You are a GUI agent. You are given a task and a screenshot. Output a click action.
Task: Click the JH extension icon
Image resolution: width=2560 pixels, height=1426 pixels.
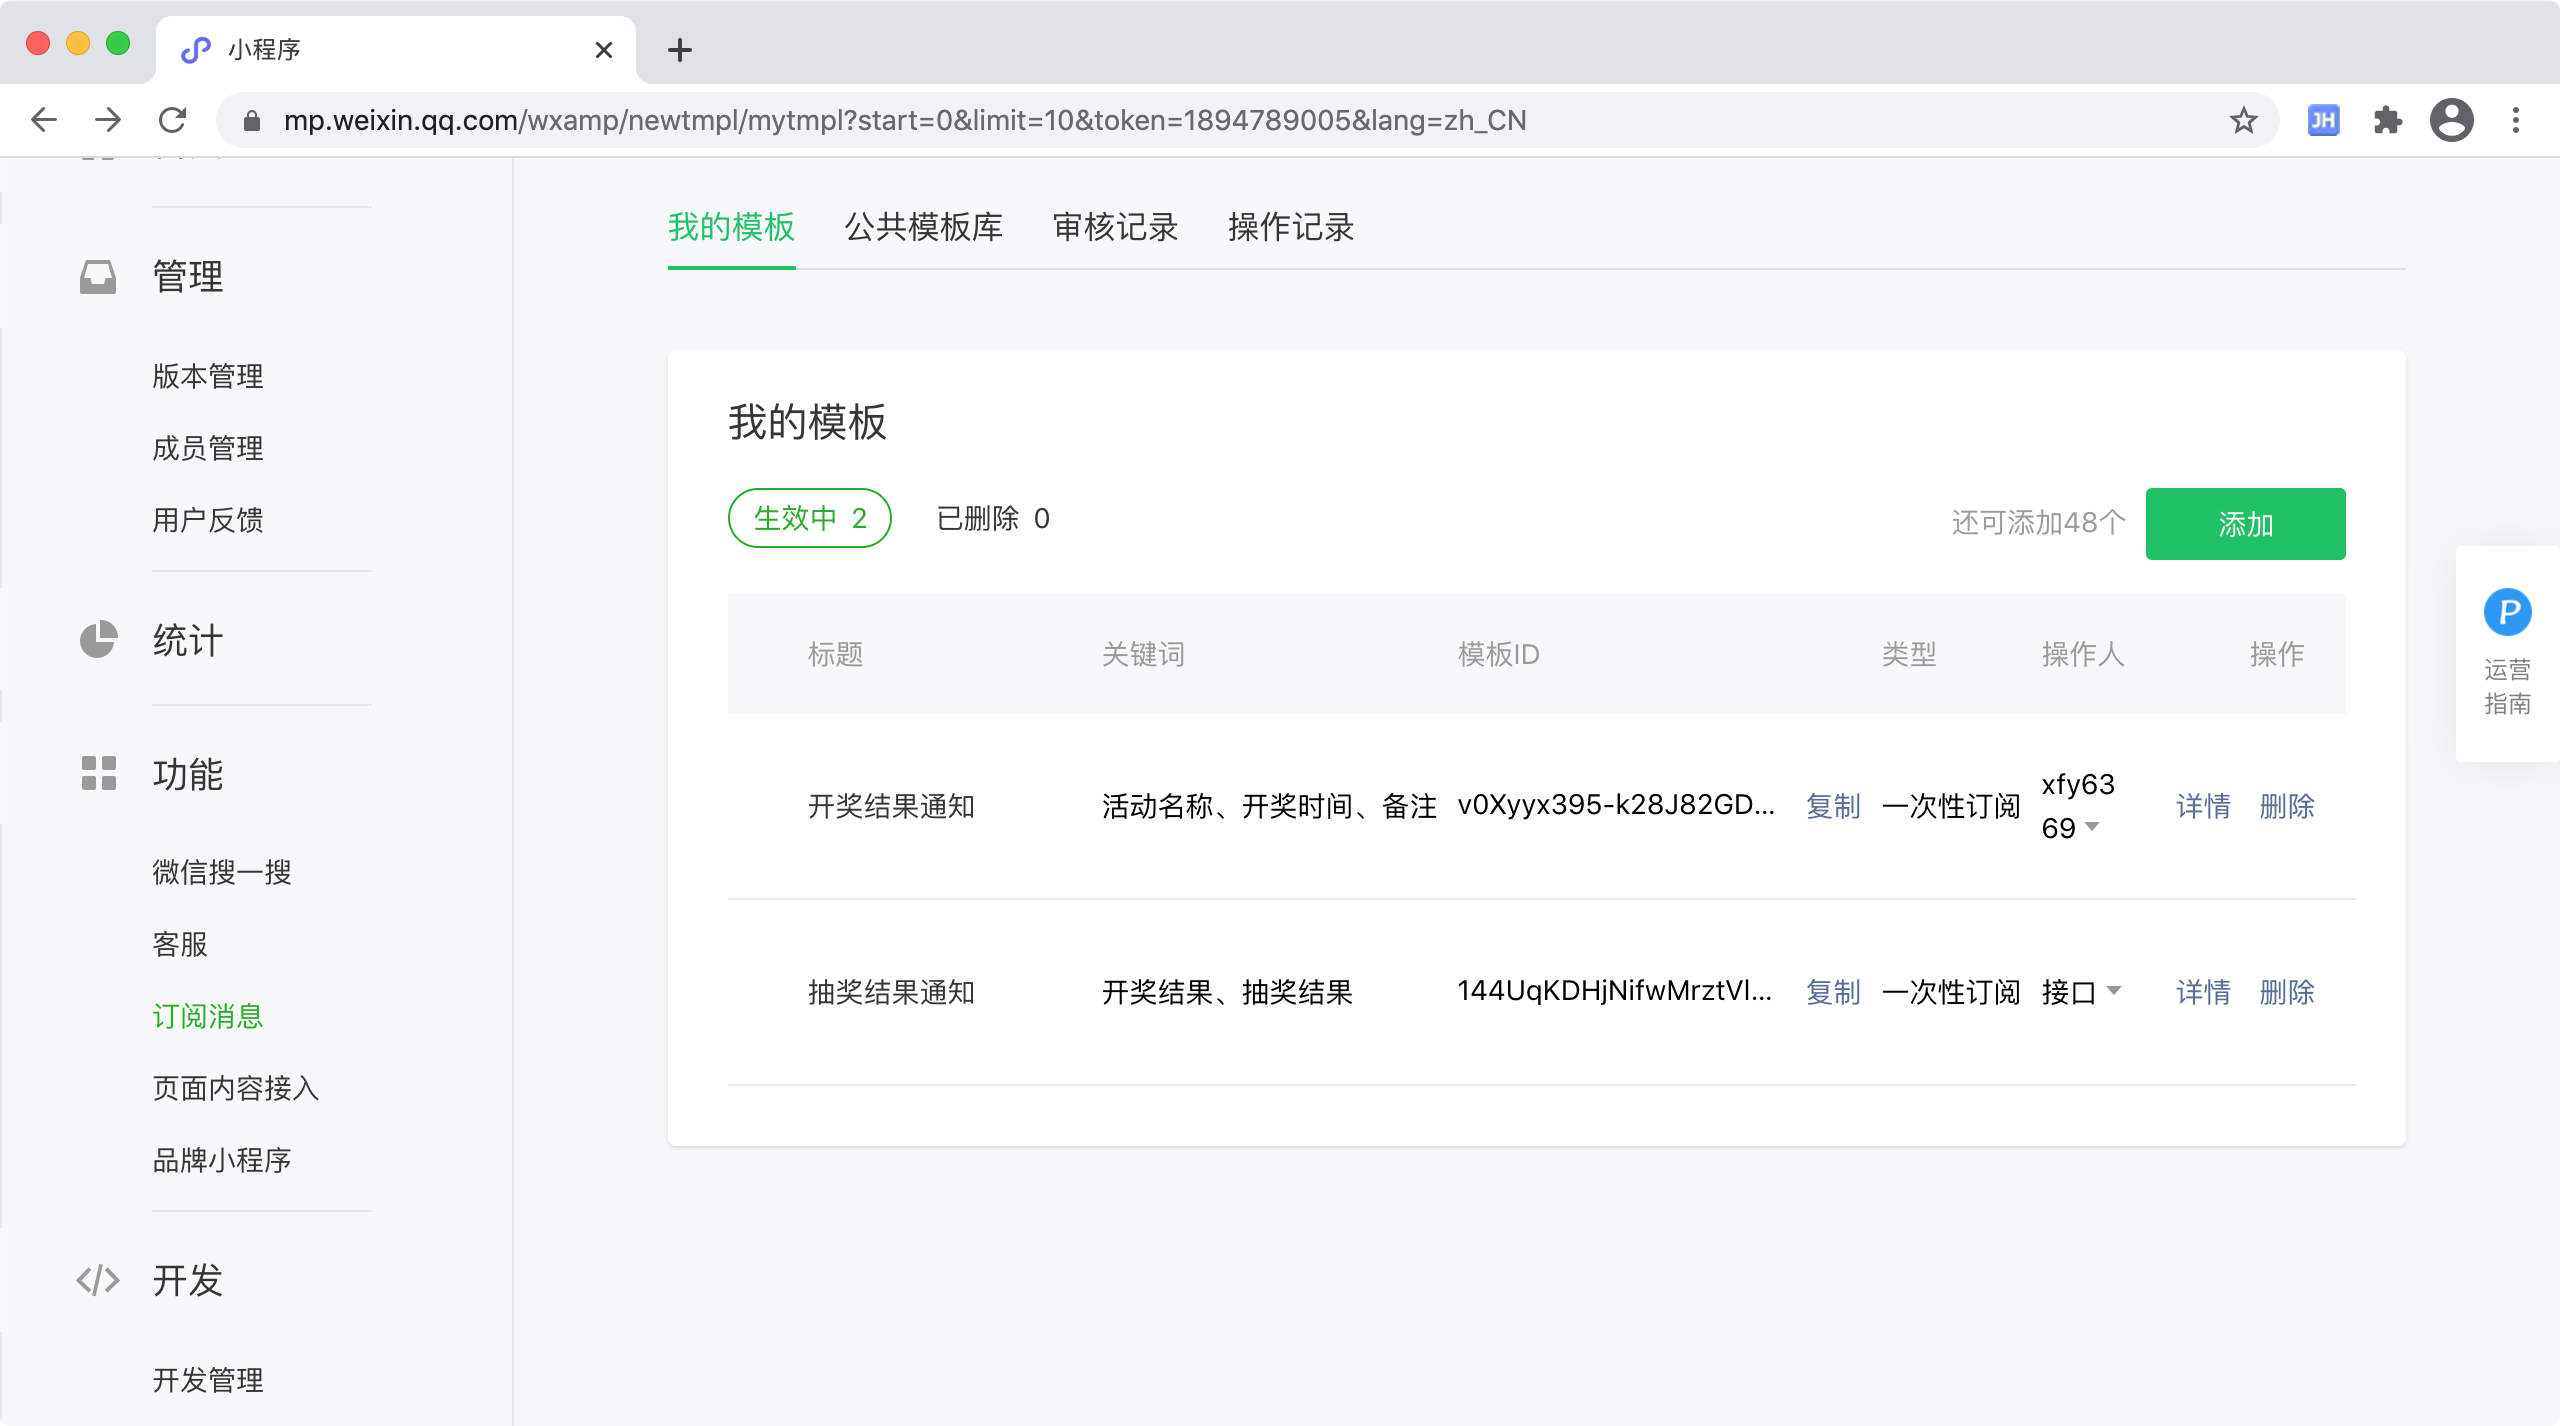pyautogui.click(x=2323, y=121)
